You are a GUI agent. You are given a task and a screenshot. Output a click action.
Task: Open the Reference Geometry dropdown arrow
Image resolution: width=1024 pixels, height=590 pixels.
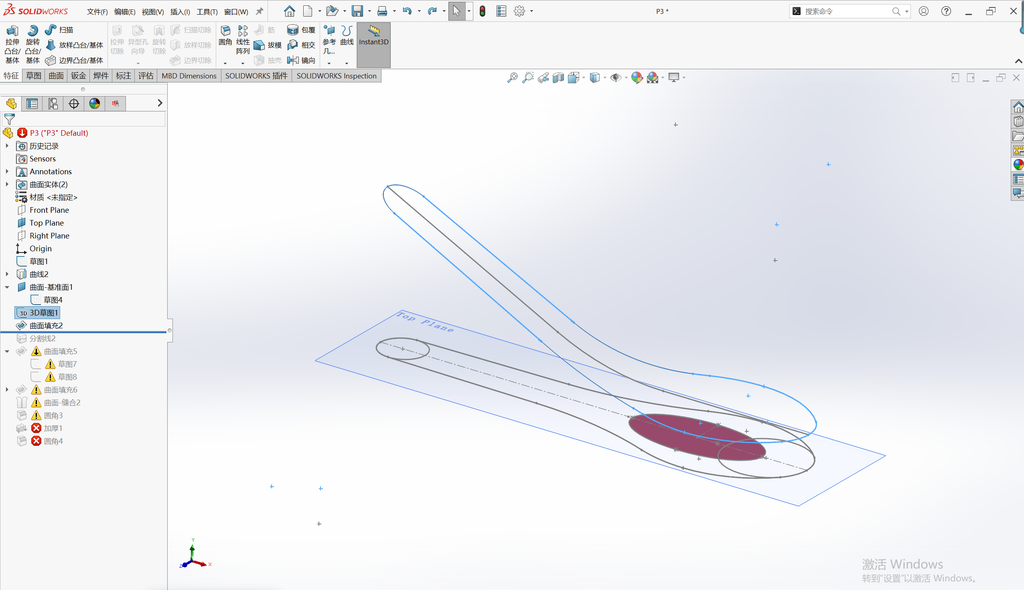pos(329,63)
